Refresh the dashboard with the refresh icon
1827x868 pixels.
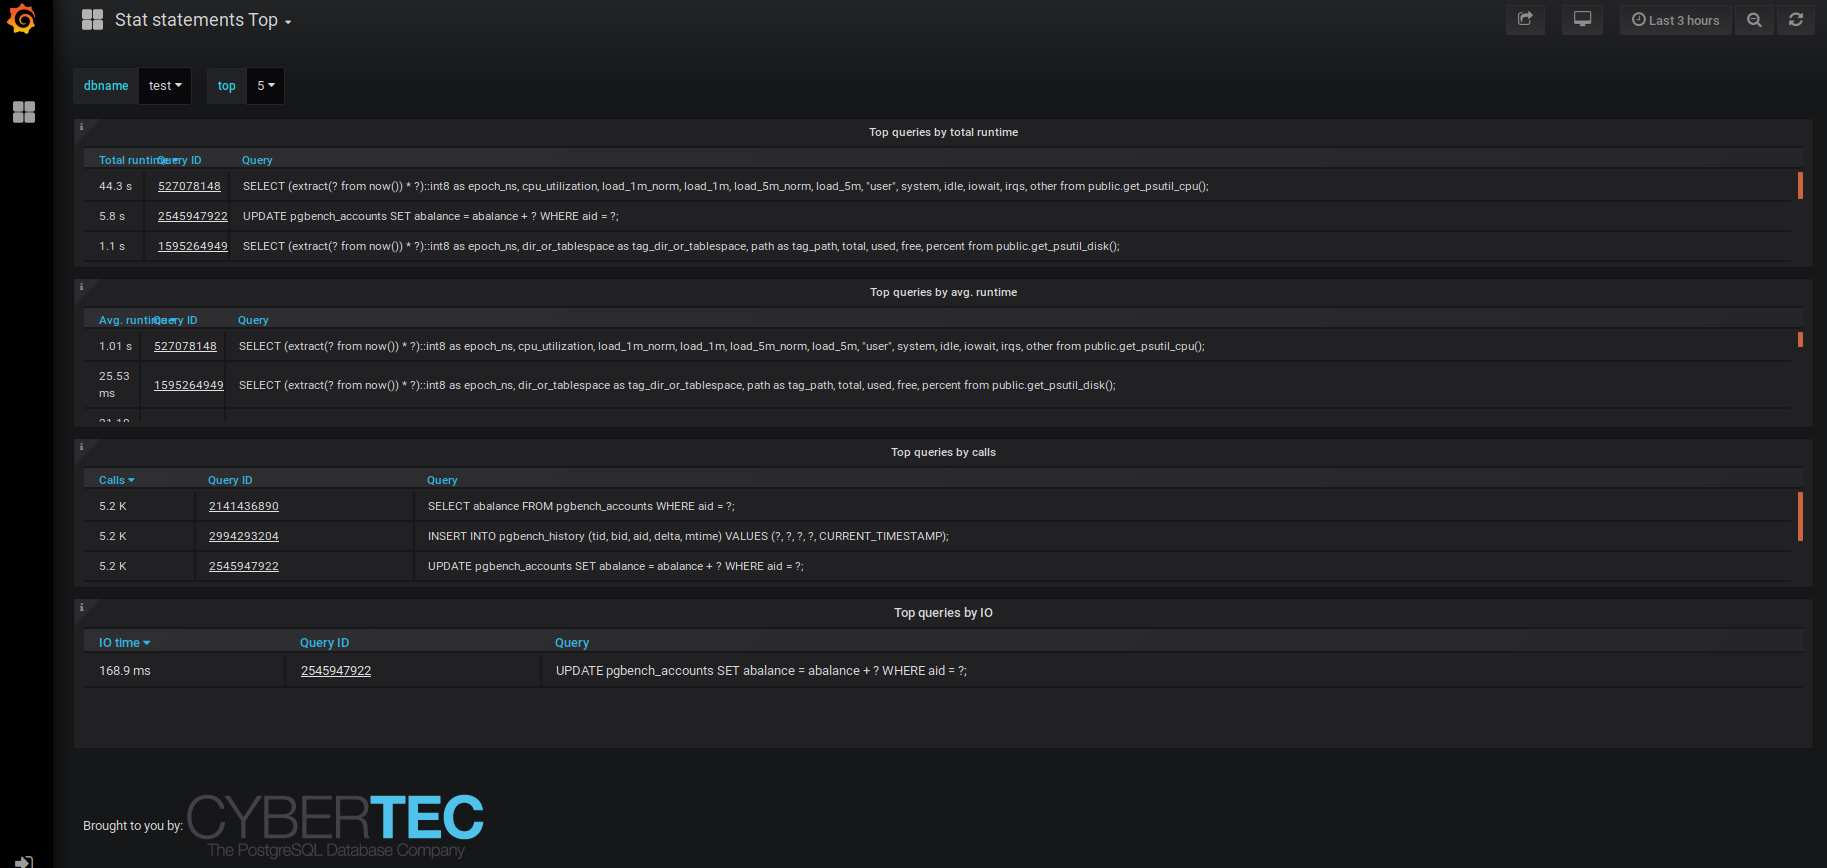1796,20
